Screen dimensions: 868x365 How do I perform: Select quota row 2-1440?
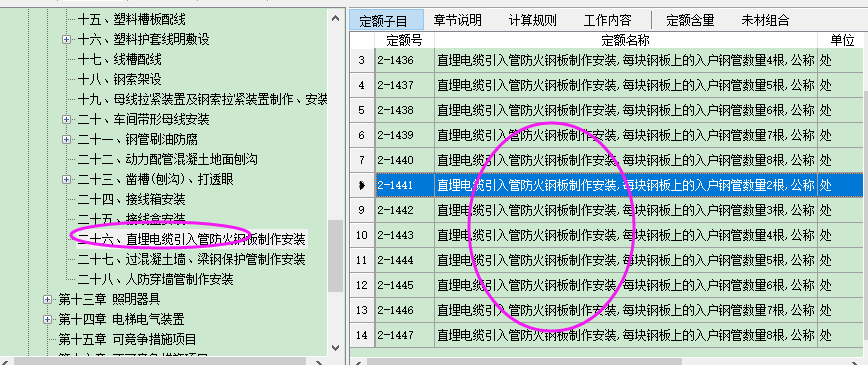point(607,160)
